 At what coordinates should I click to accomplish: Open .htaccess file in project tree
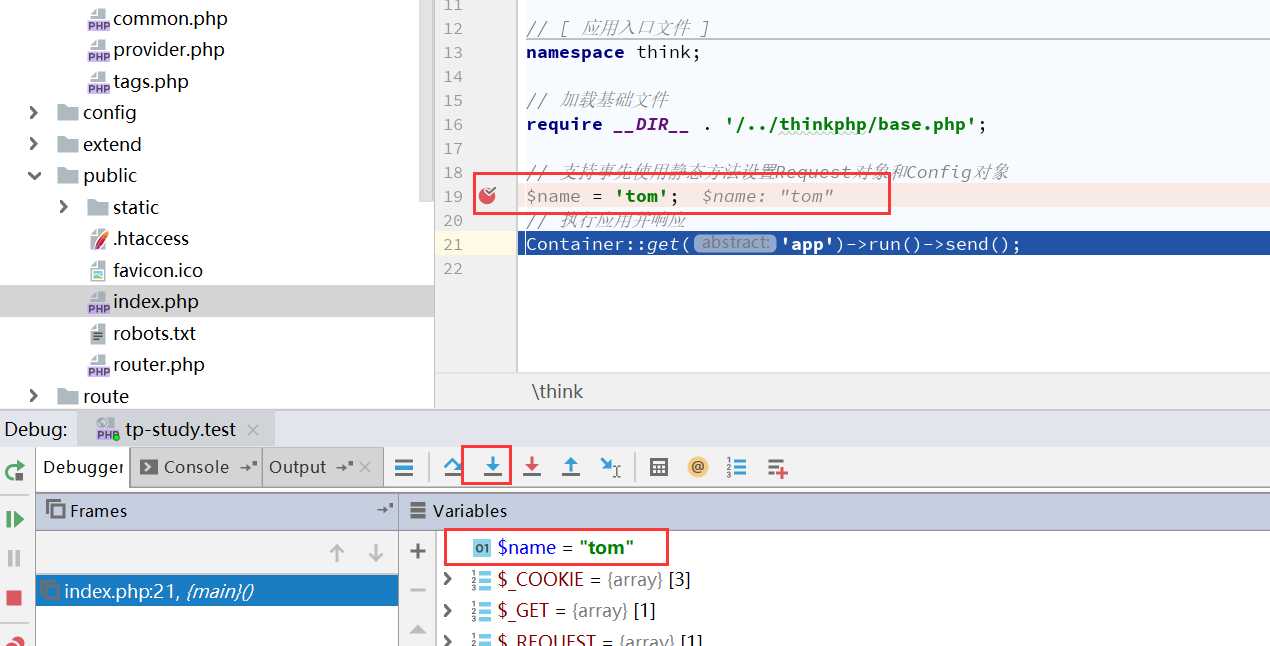(x=151, y=239)
